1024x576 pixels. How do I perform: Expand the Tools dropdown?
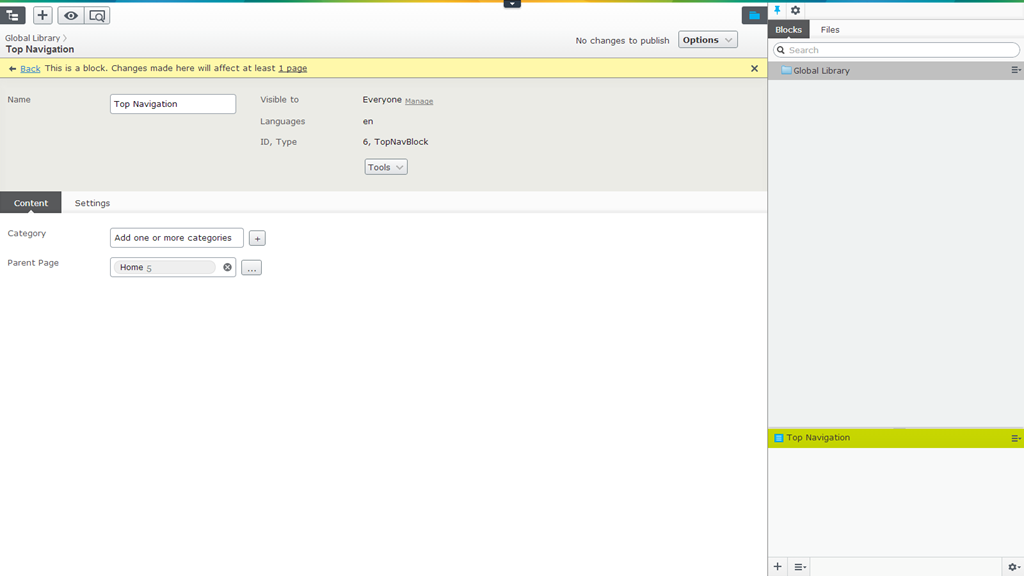click(x=386, y=167)
